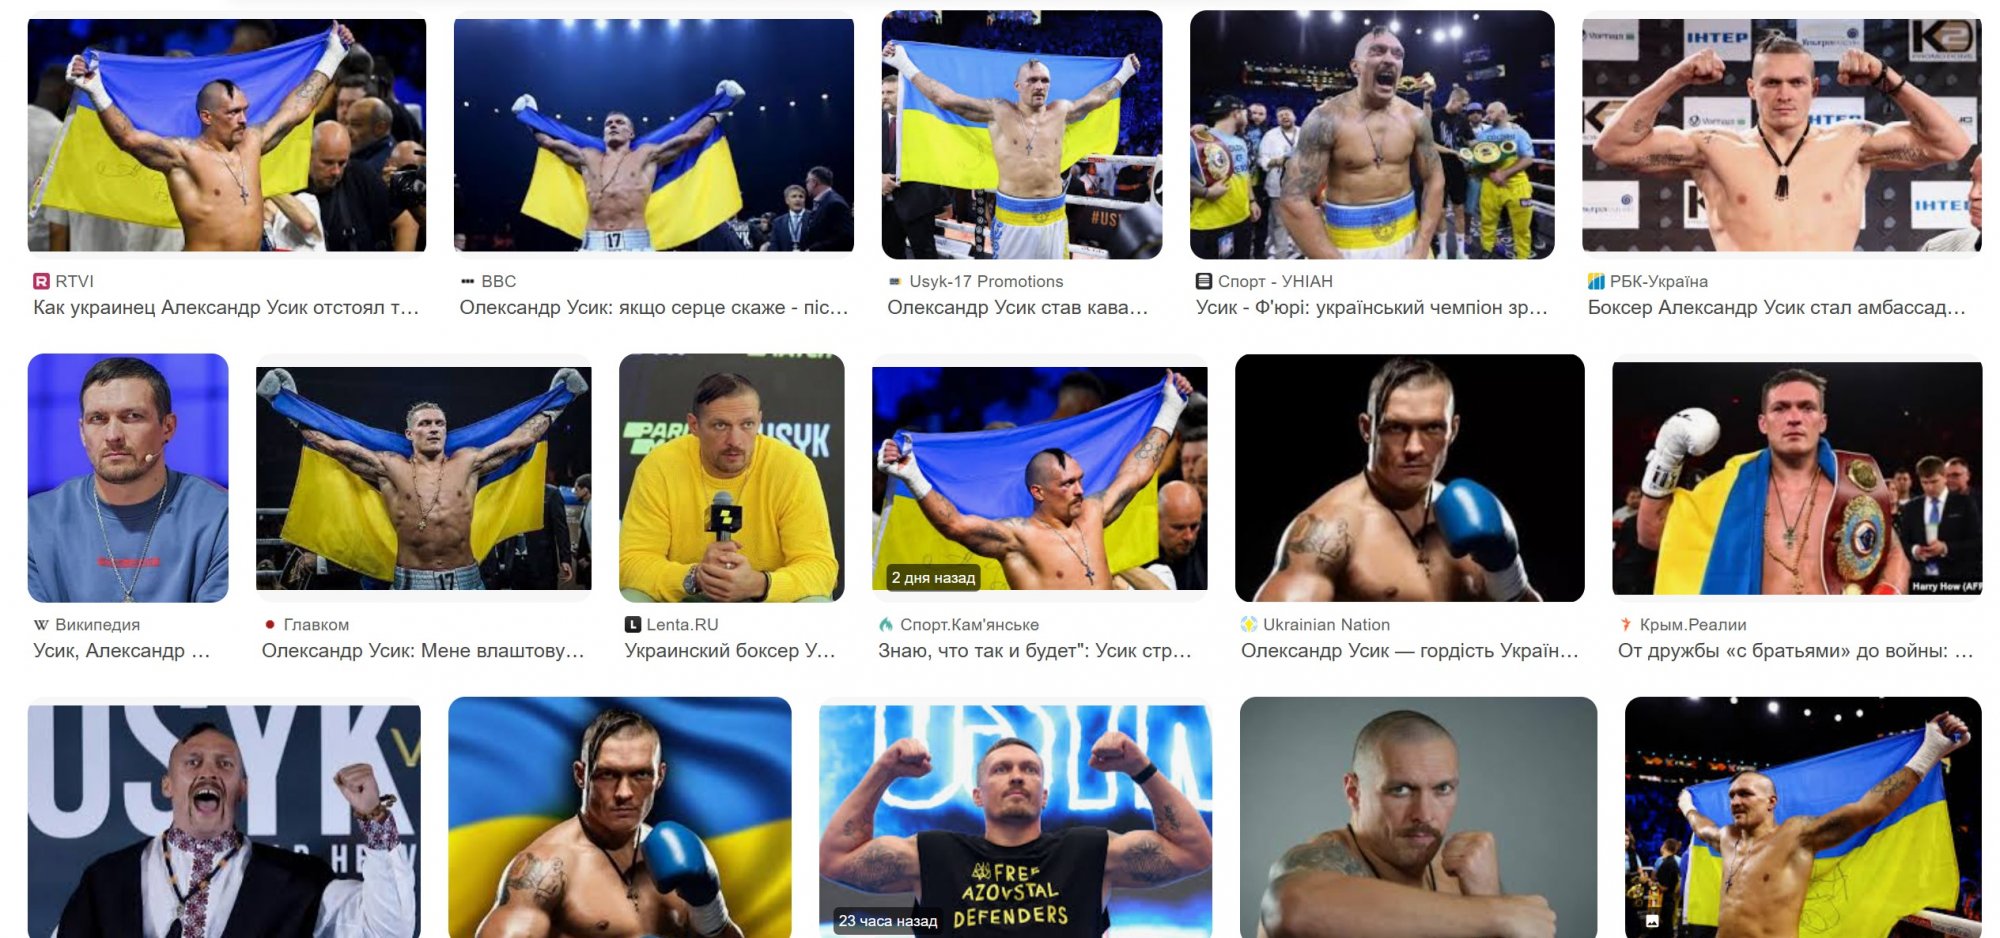Click the RTVI source favicon
This screenshot has height=938, width=2000.
pyautogui.click(x=41, y=282)
